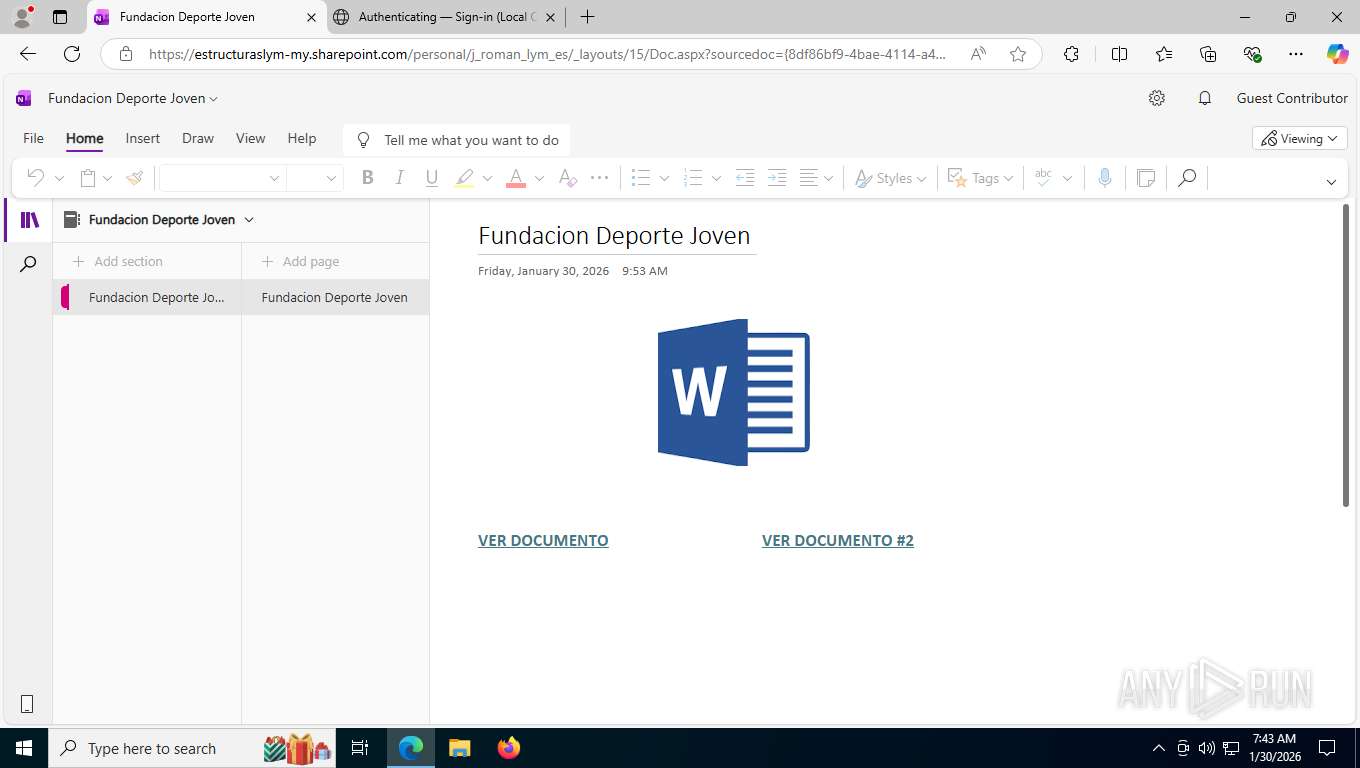Click the Numbering list icon
Viewport: 1360px width, 768px height.
click(693, 178)
